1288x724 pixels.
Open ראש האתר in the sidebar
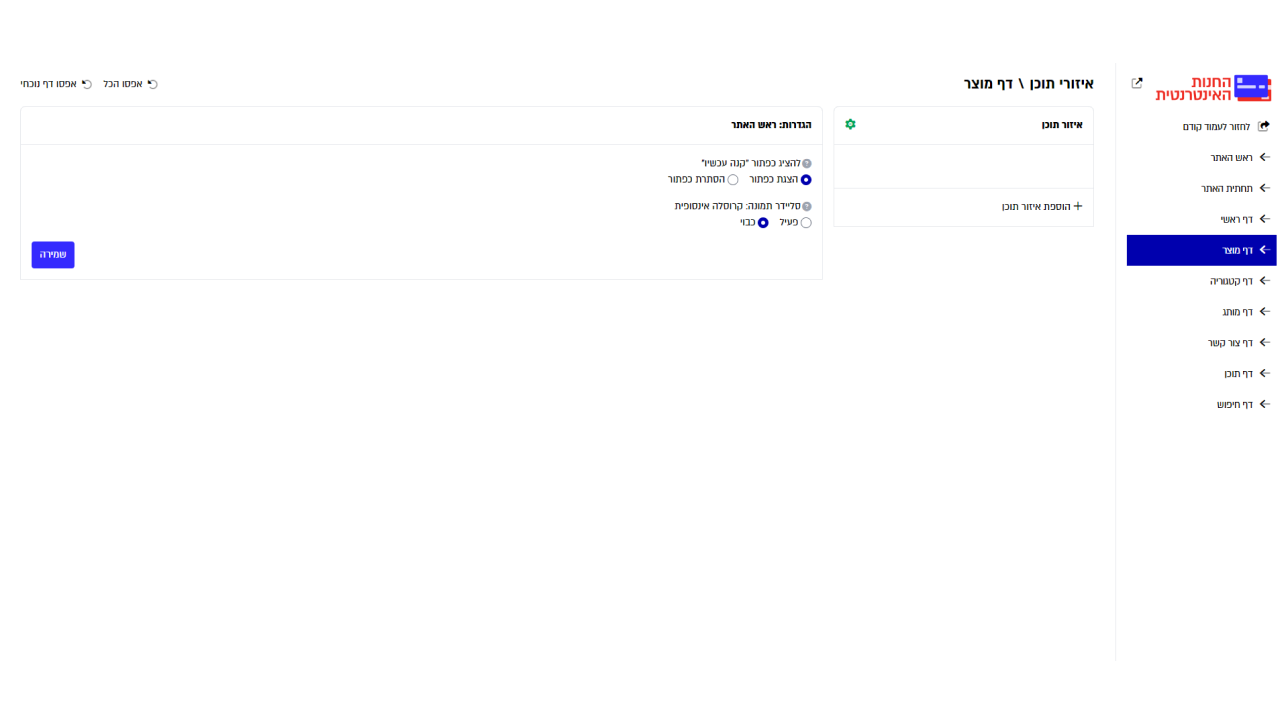1239,158
